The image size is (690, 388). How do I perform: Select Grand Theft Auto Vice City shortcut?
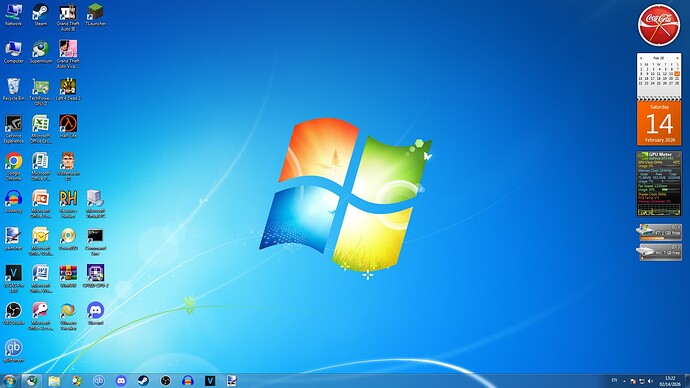pos(68,55)
